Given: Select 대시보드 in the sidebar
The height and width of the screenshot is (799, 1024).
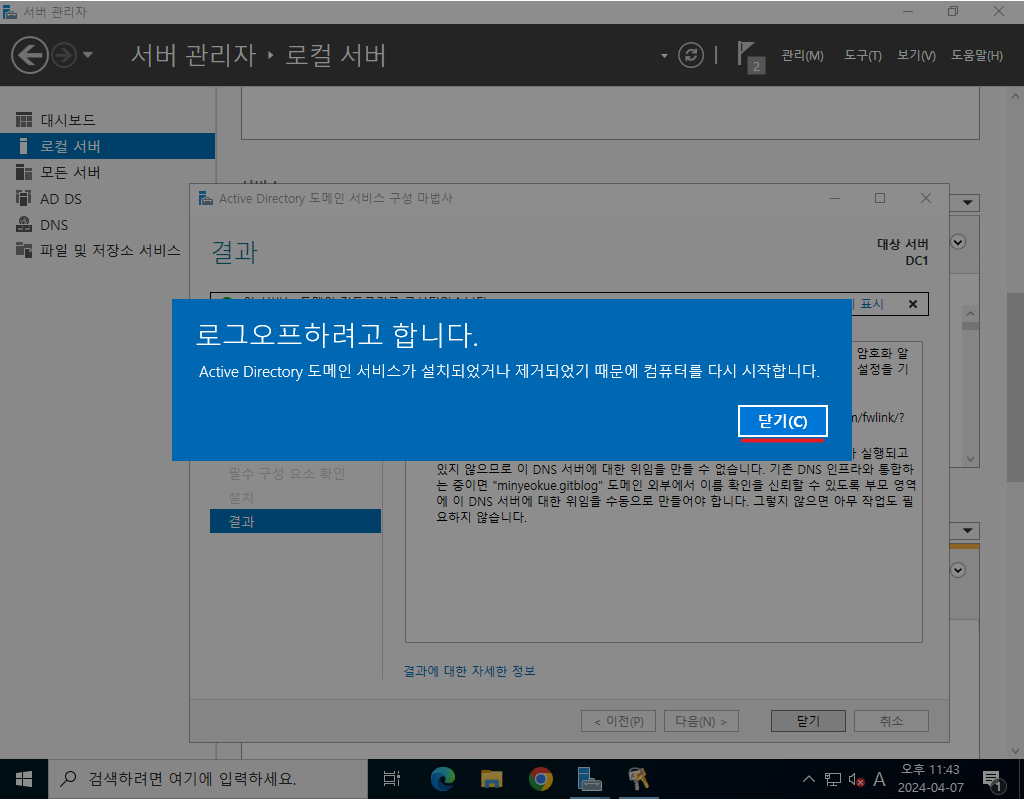Looking at the screenshot, I should pos(108,120).
